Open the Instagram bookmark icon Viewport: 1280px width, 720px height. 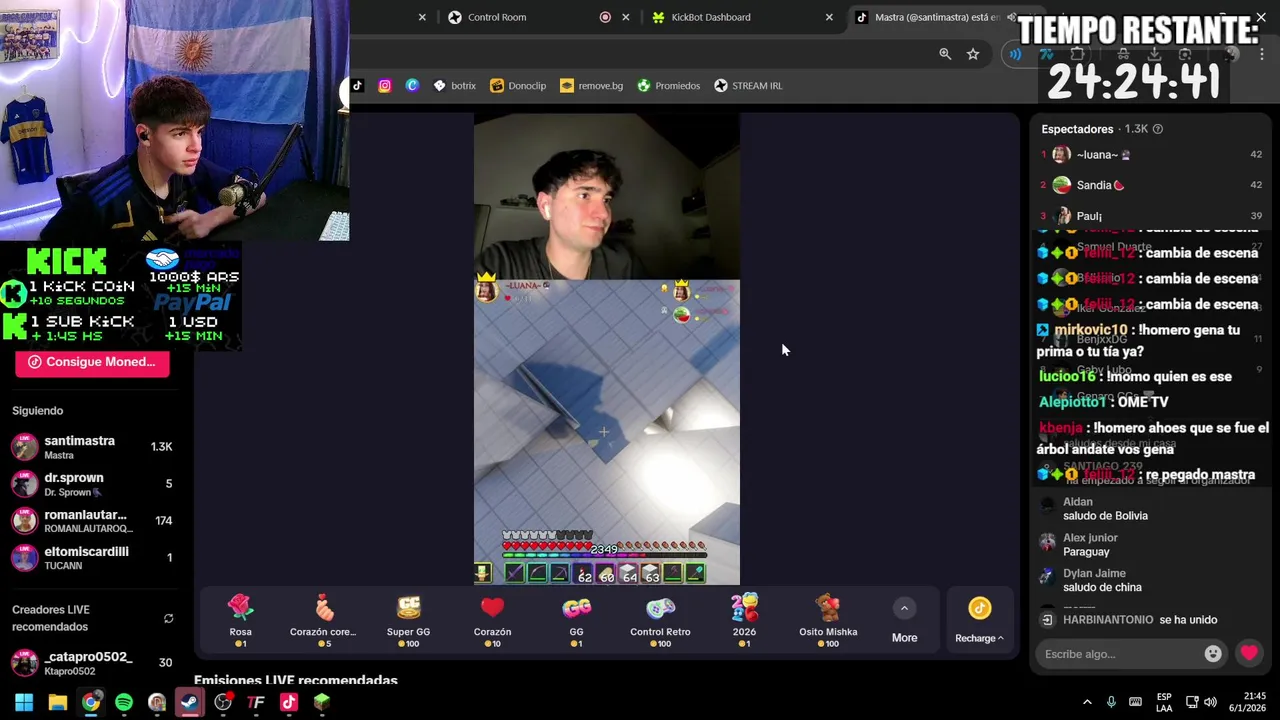click(385, 86)
